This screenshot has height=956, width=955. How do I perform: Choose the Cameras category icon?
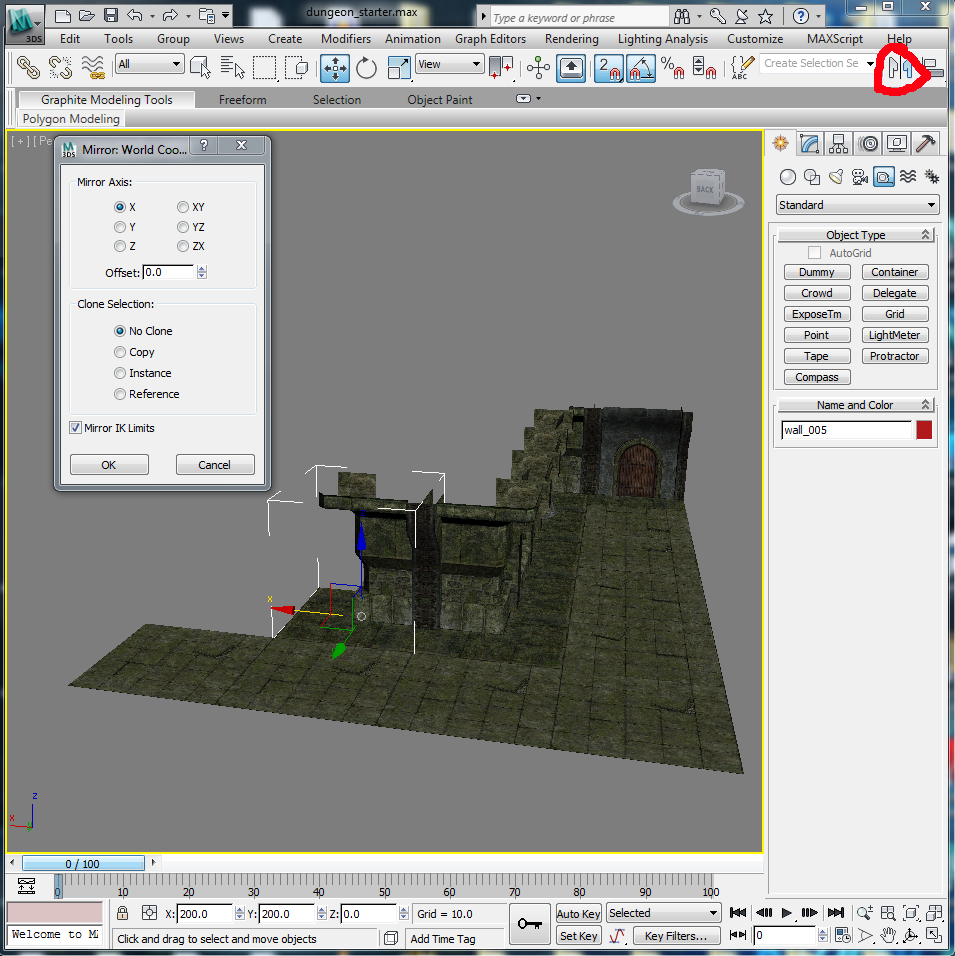coord(859,177)
